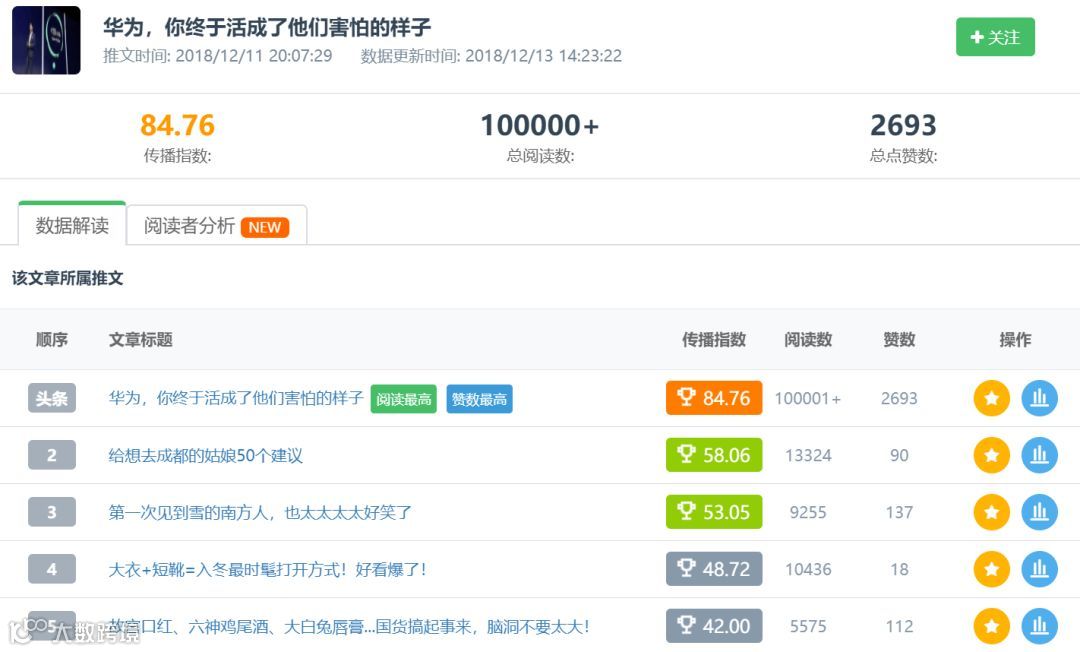
Task: Open the article thumbnail image
Action: 46,40
